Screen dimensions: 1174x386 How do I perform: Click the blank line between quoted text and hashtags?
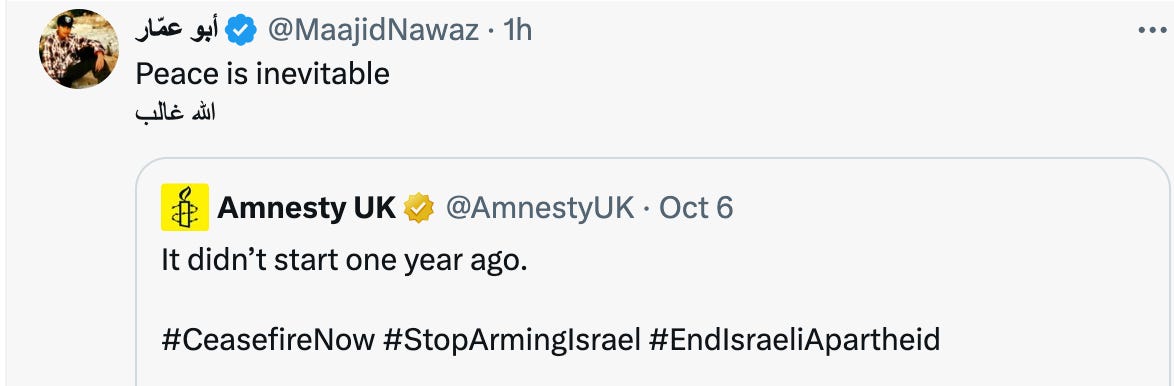pyautogui.click(x=551, y=301)
